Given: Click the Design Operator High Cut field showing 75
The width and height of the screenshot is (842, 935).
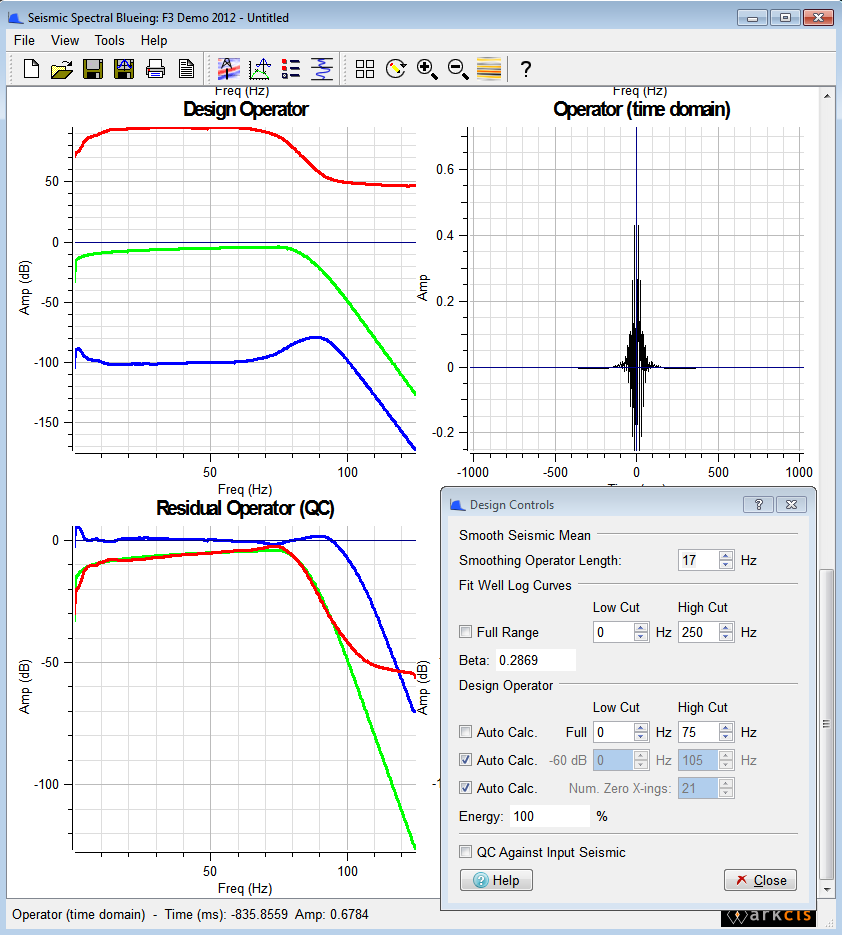Looking at the screenshot, I should click(x=698, y=732).
